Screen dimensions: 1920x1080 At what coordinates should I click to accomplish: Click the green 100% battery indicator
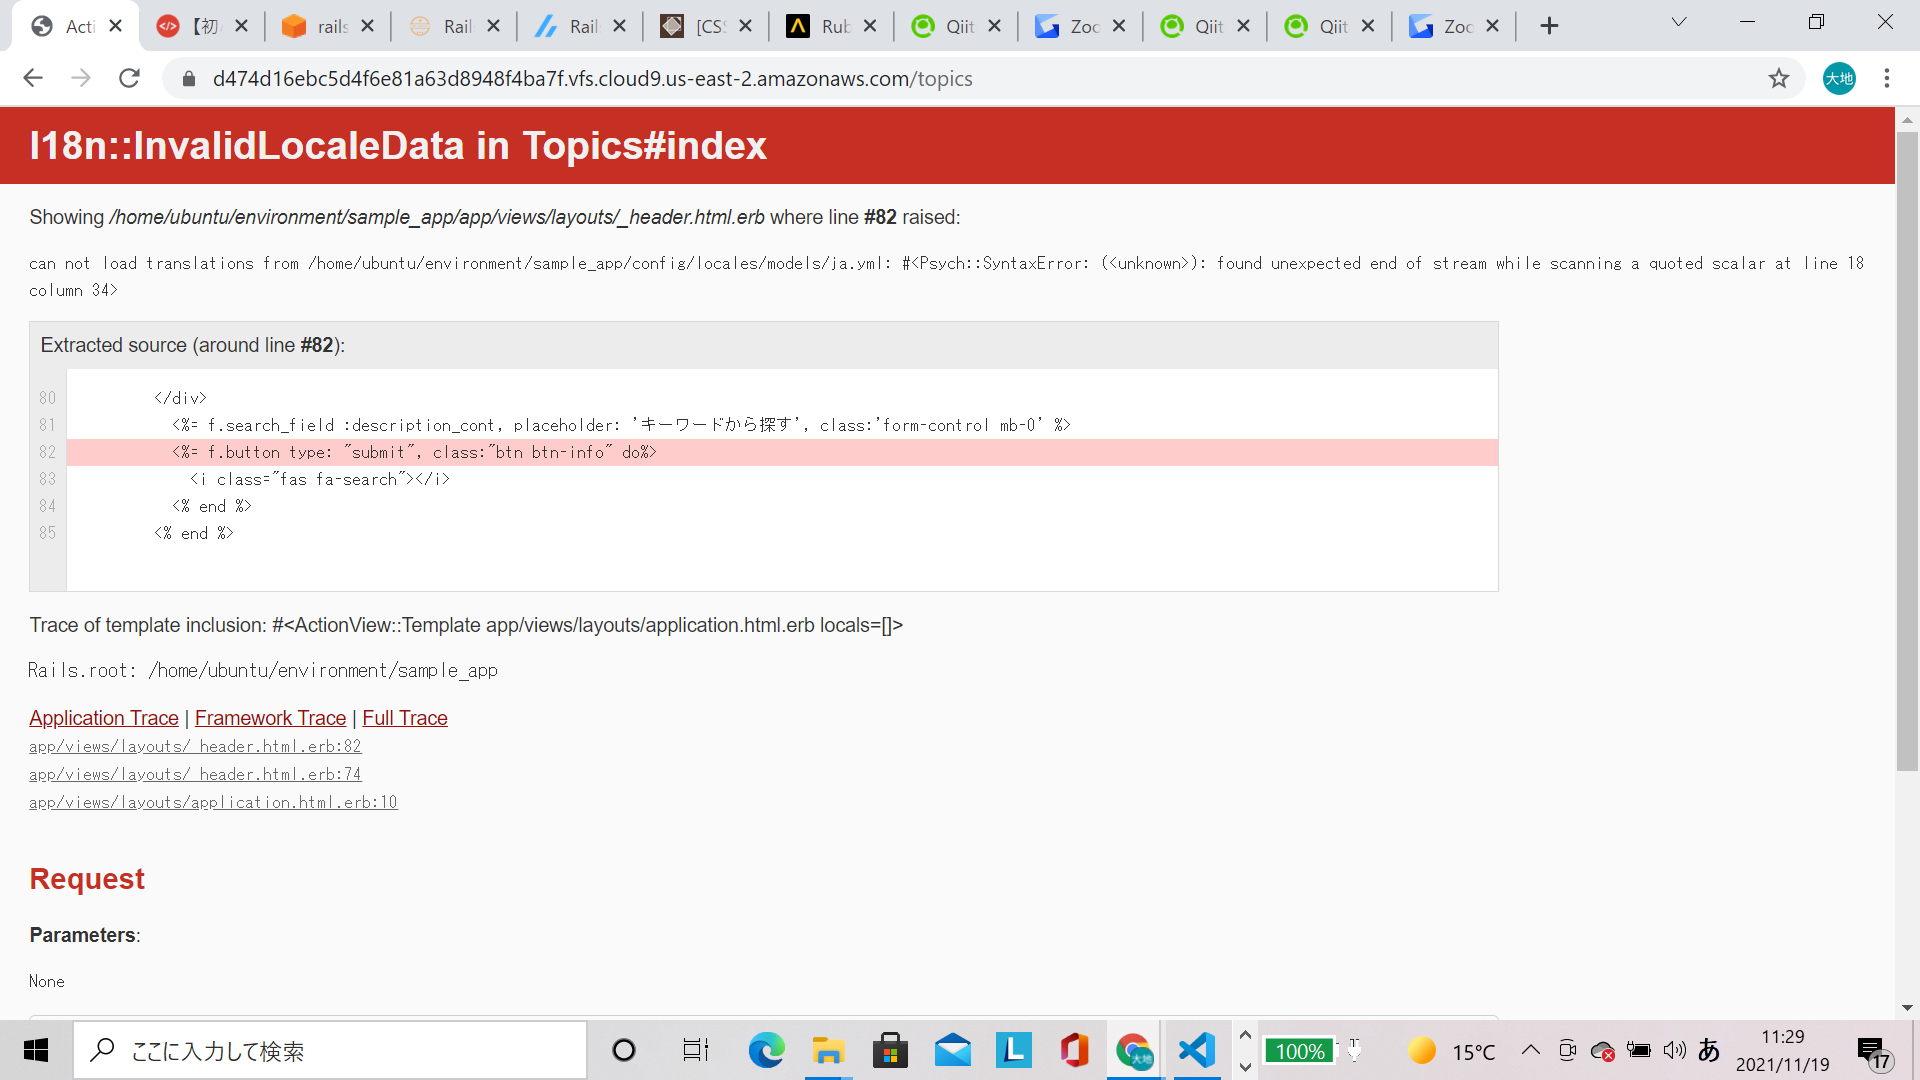click(x=1300, y=1051)
